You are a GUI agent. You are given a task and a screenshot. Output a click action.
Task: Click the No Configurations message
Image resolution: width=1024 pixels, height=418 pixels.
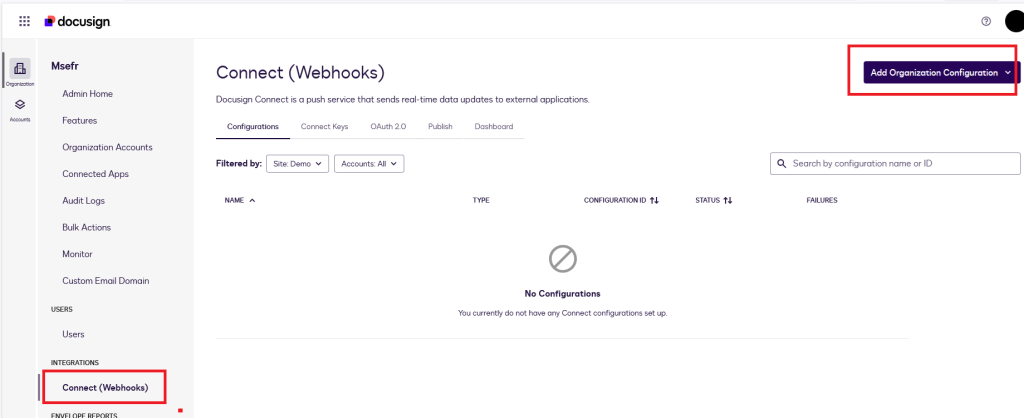[562, 294]
